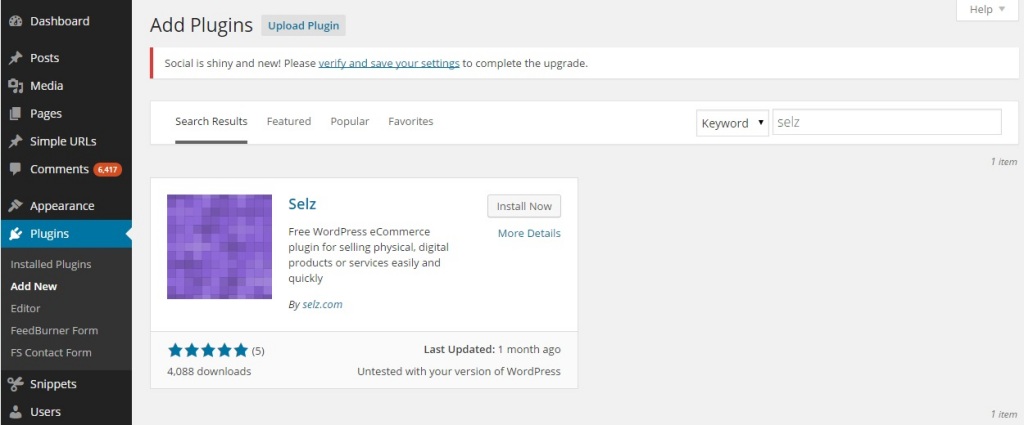Click the plugin search input field
The height and width of the screenshot is (425, 1024).
pyautogui.click(x=887, y=122)
